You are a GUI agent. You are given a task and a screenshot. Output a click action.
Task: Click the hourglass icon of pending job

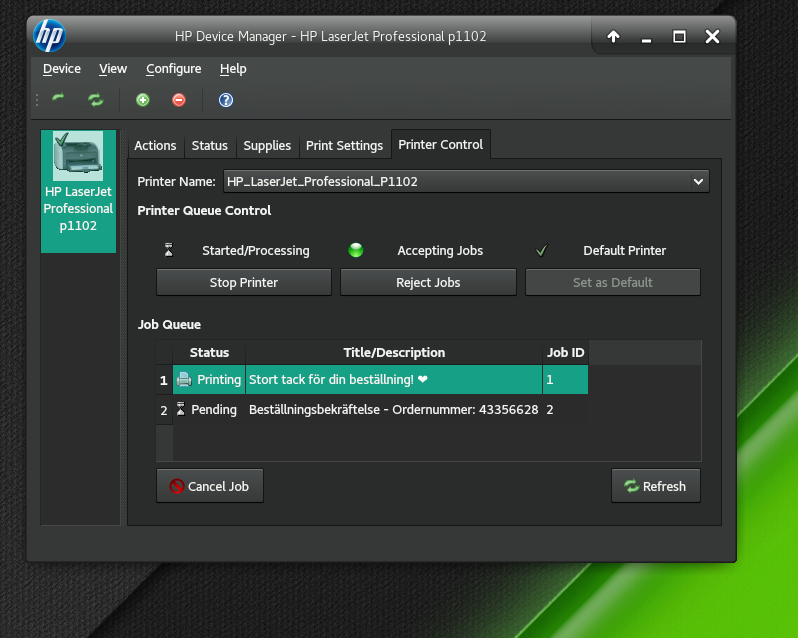click(x=181, y=409)
